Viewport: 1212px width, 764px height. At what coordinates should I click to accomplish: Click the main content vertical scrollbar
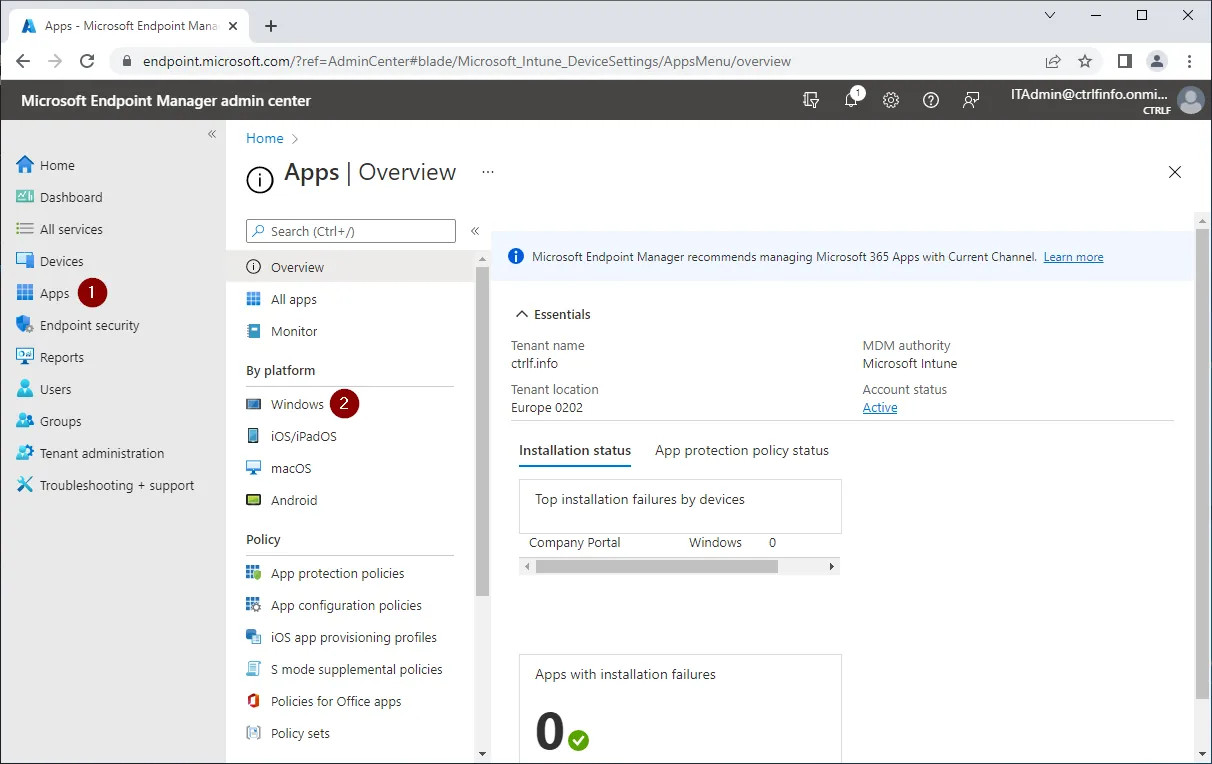coord(1202,463)
